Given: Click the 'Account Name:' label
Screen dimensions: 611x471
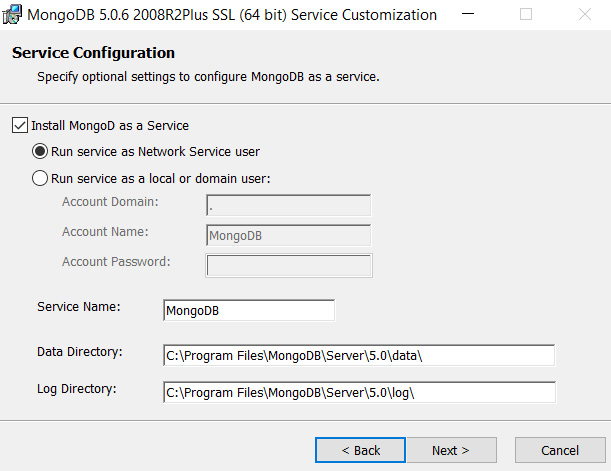Looking at the screenshot, I should pyautogui.click(x=105, y=232).
